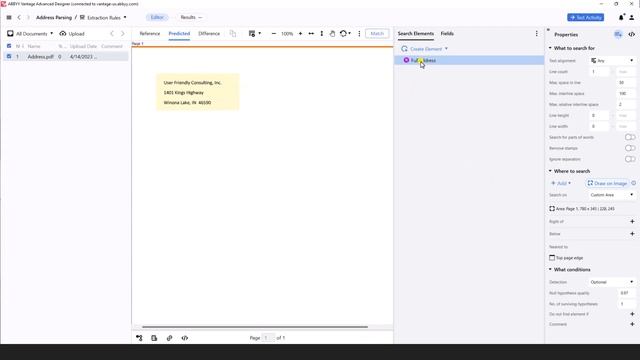
Task: Fit page to width icon
Action: click(x=311, y=33)
